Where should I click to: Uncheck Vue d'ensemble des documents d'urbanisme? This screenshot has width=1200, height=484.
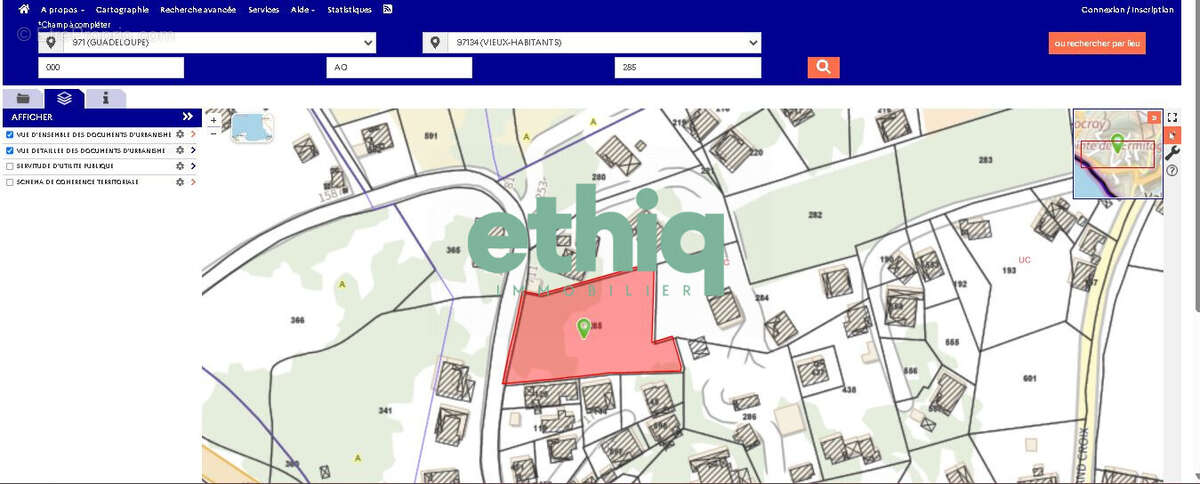(10, 134)
